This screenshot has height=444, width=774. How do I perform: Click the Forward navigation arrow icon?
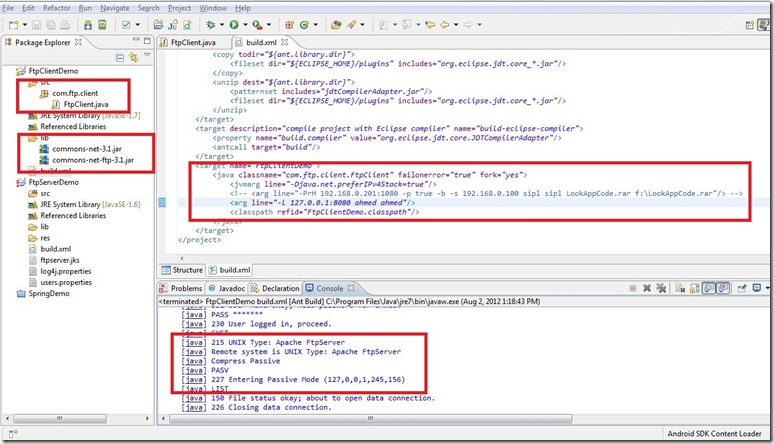468,25
